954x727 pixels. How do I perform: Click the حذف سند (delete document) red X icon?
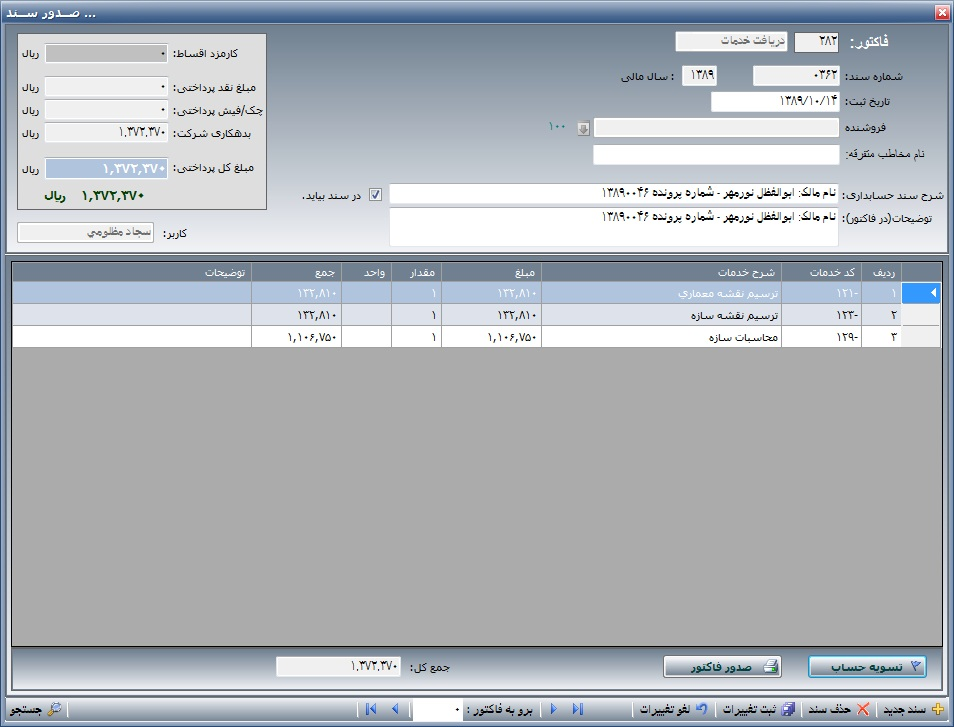pos(863,709)
